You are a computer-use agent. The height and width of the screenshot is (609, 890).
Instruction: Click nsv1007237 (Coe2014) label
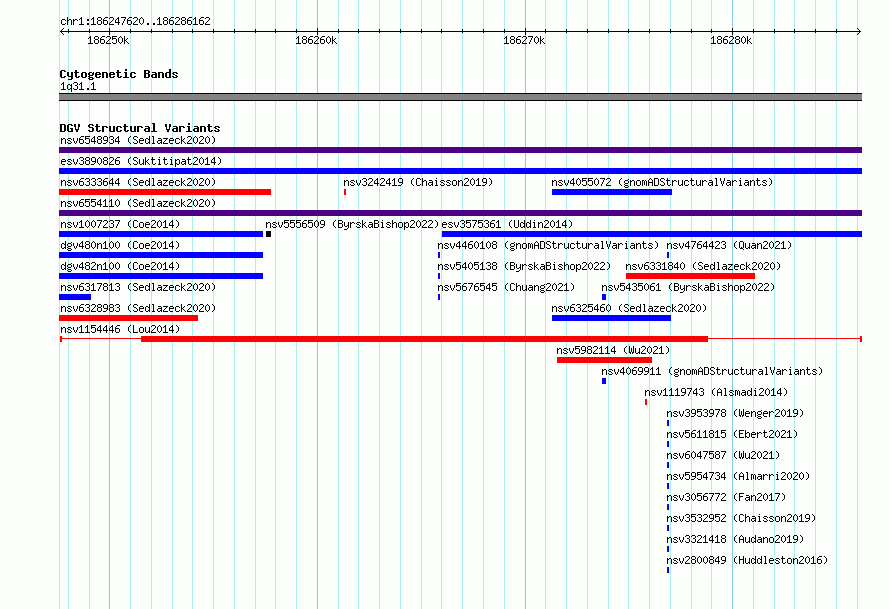(120, 224)
